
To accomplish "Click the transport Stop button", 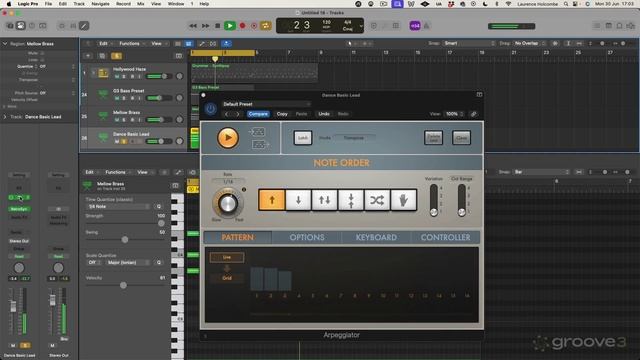I will point(218,26).
